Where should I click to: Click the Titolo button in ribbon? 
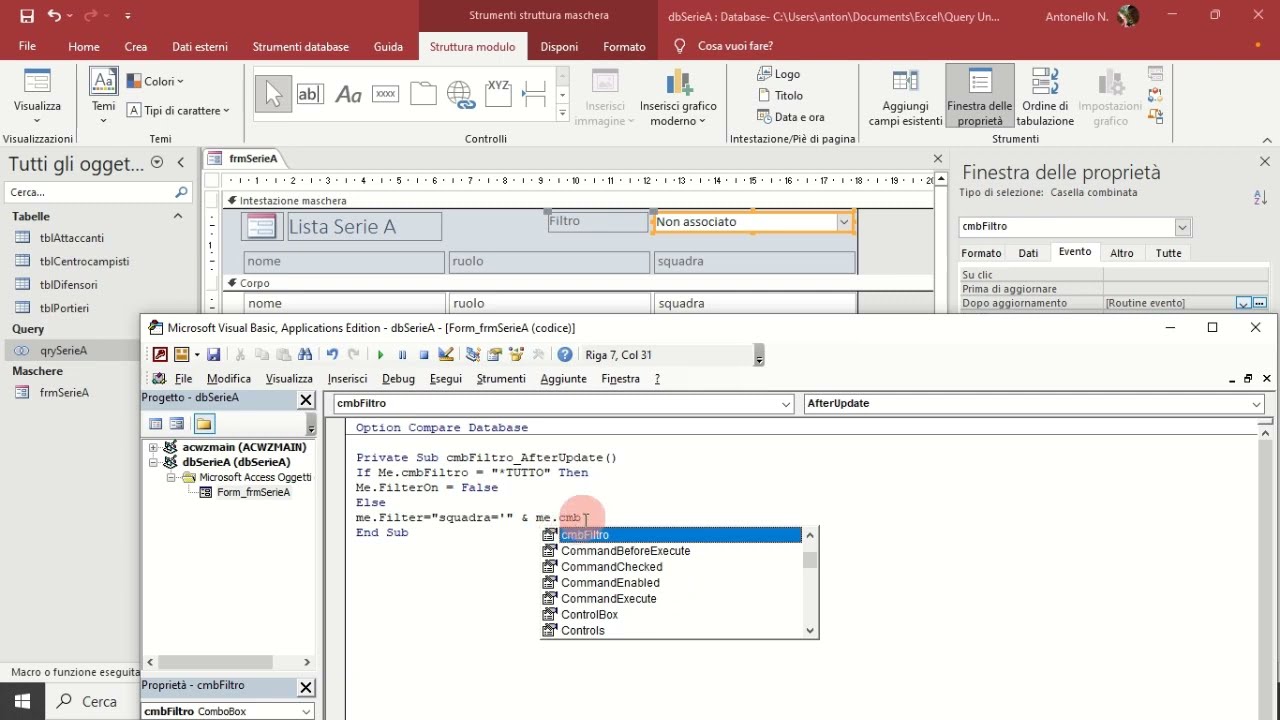(x=780, y=96)
